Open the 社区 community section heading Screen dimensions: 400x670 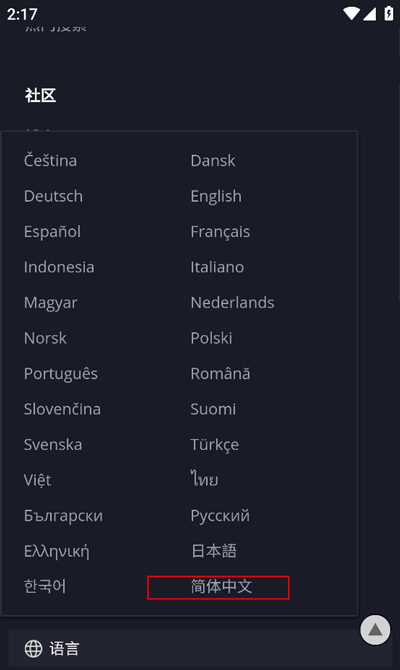pos(40,95)
